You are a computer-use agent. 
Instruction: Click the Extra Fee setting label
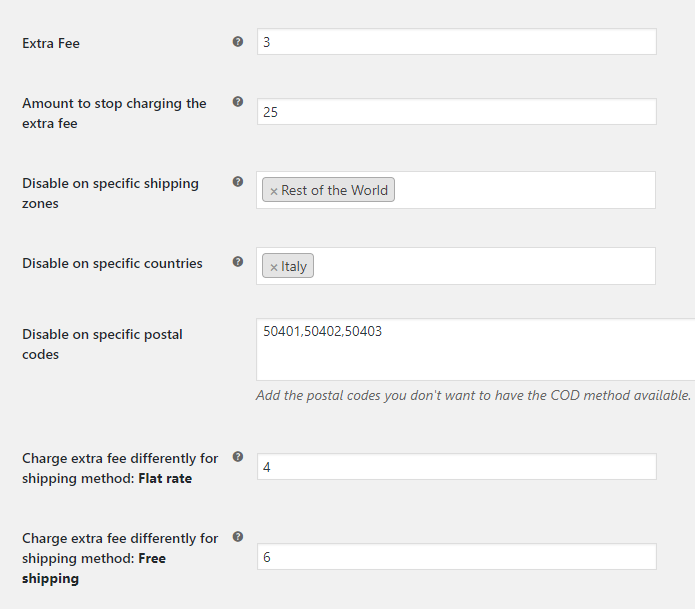pyautogui.click(x=51, y=43)
